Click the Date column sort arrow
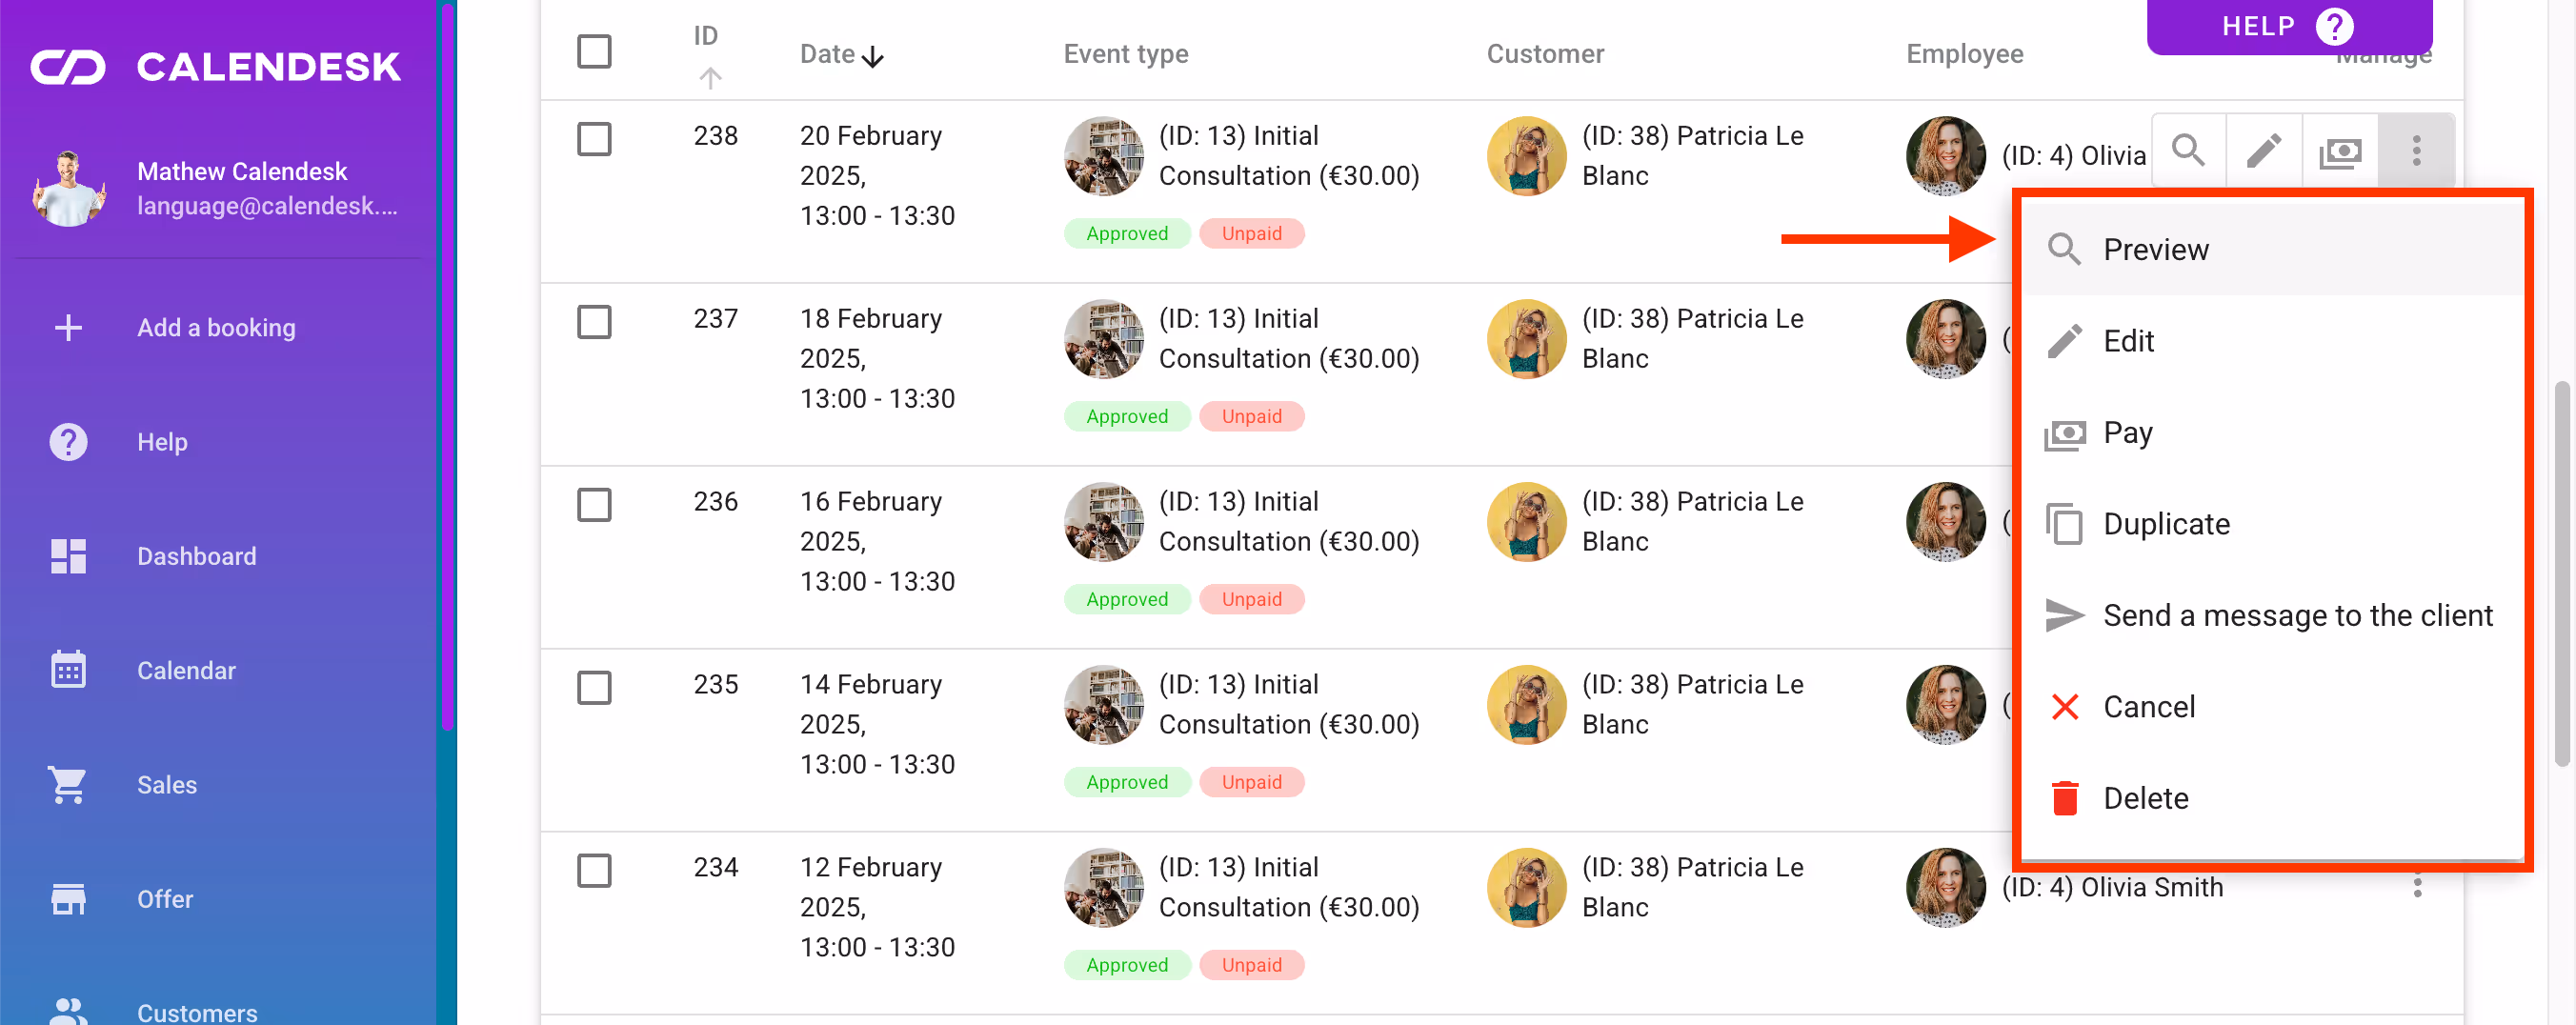This screenshot has width=2576, height=1025. 873,56
